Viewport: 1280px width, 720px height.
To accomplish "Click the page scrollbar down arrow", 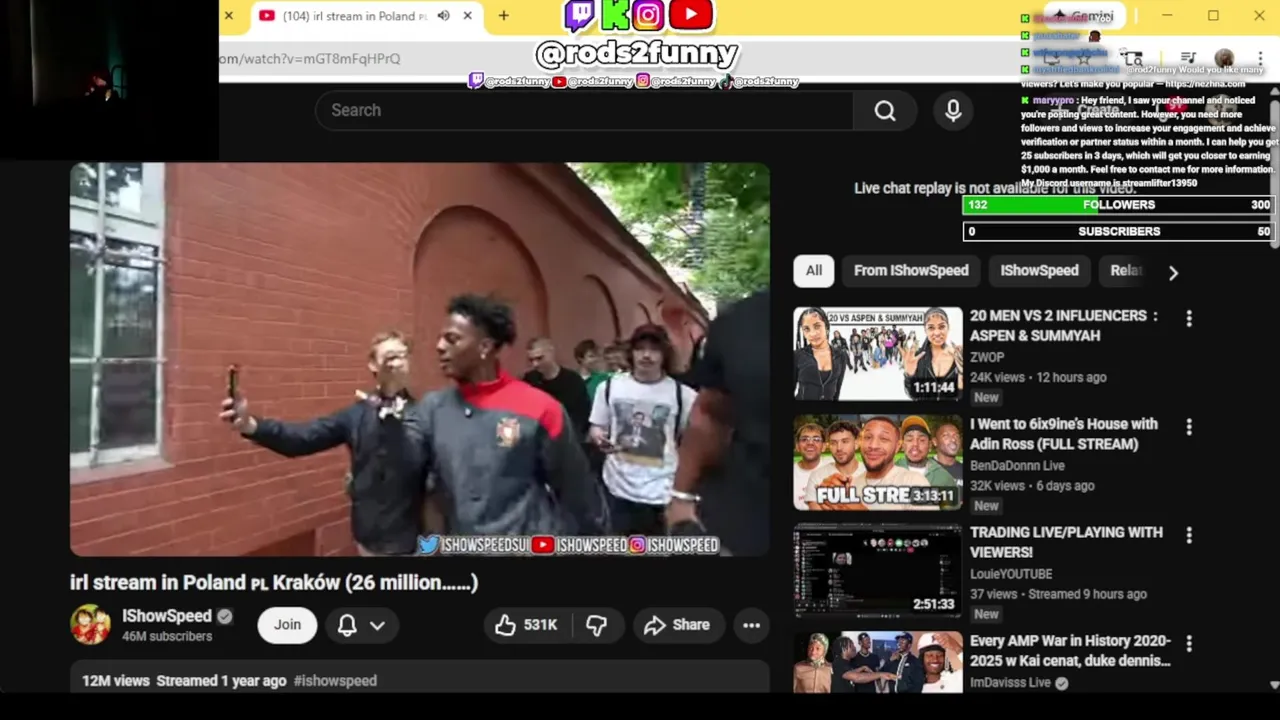I will [1274, 685].
